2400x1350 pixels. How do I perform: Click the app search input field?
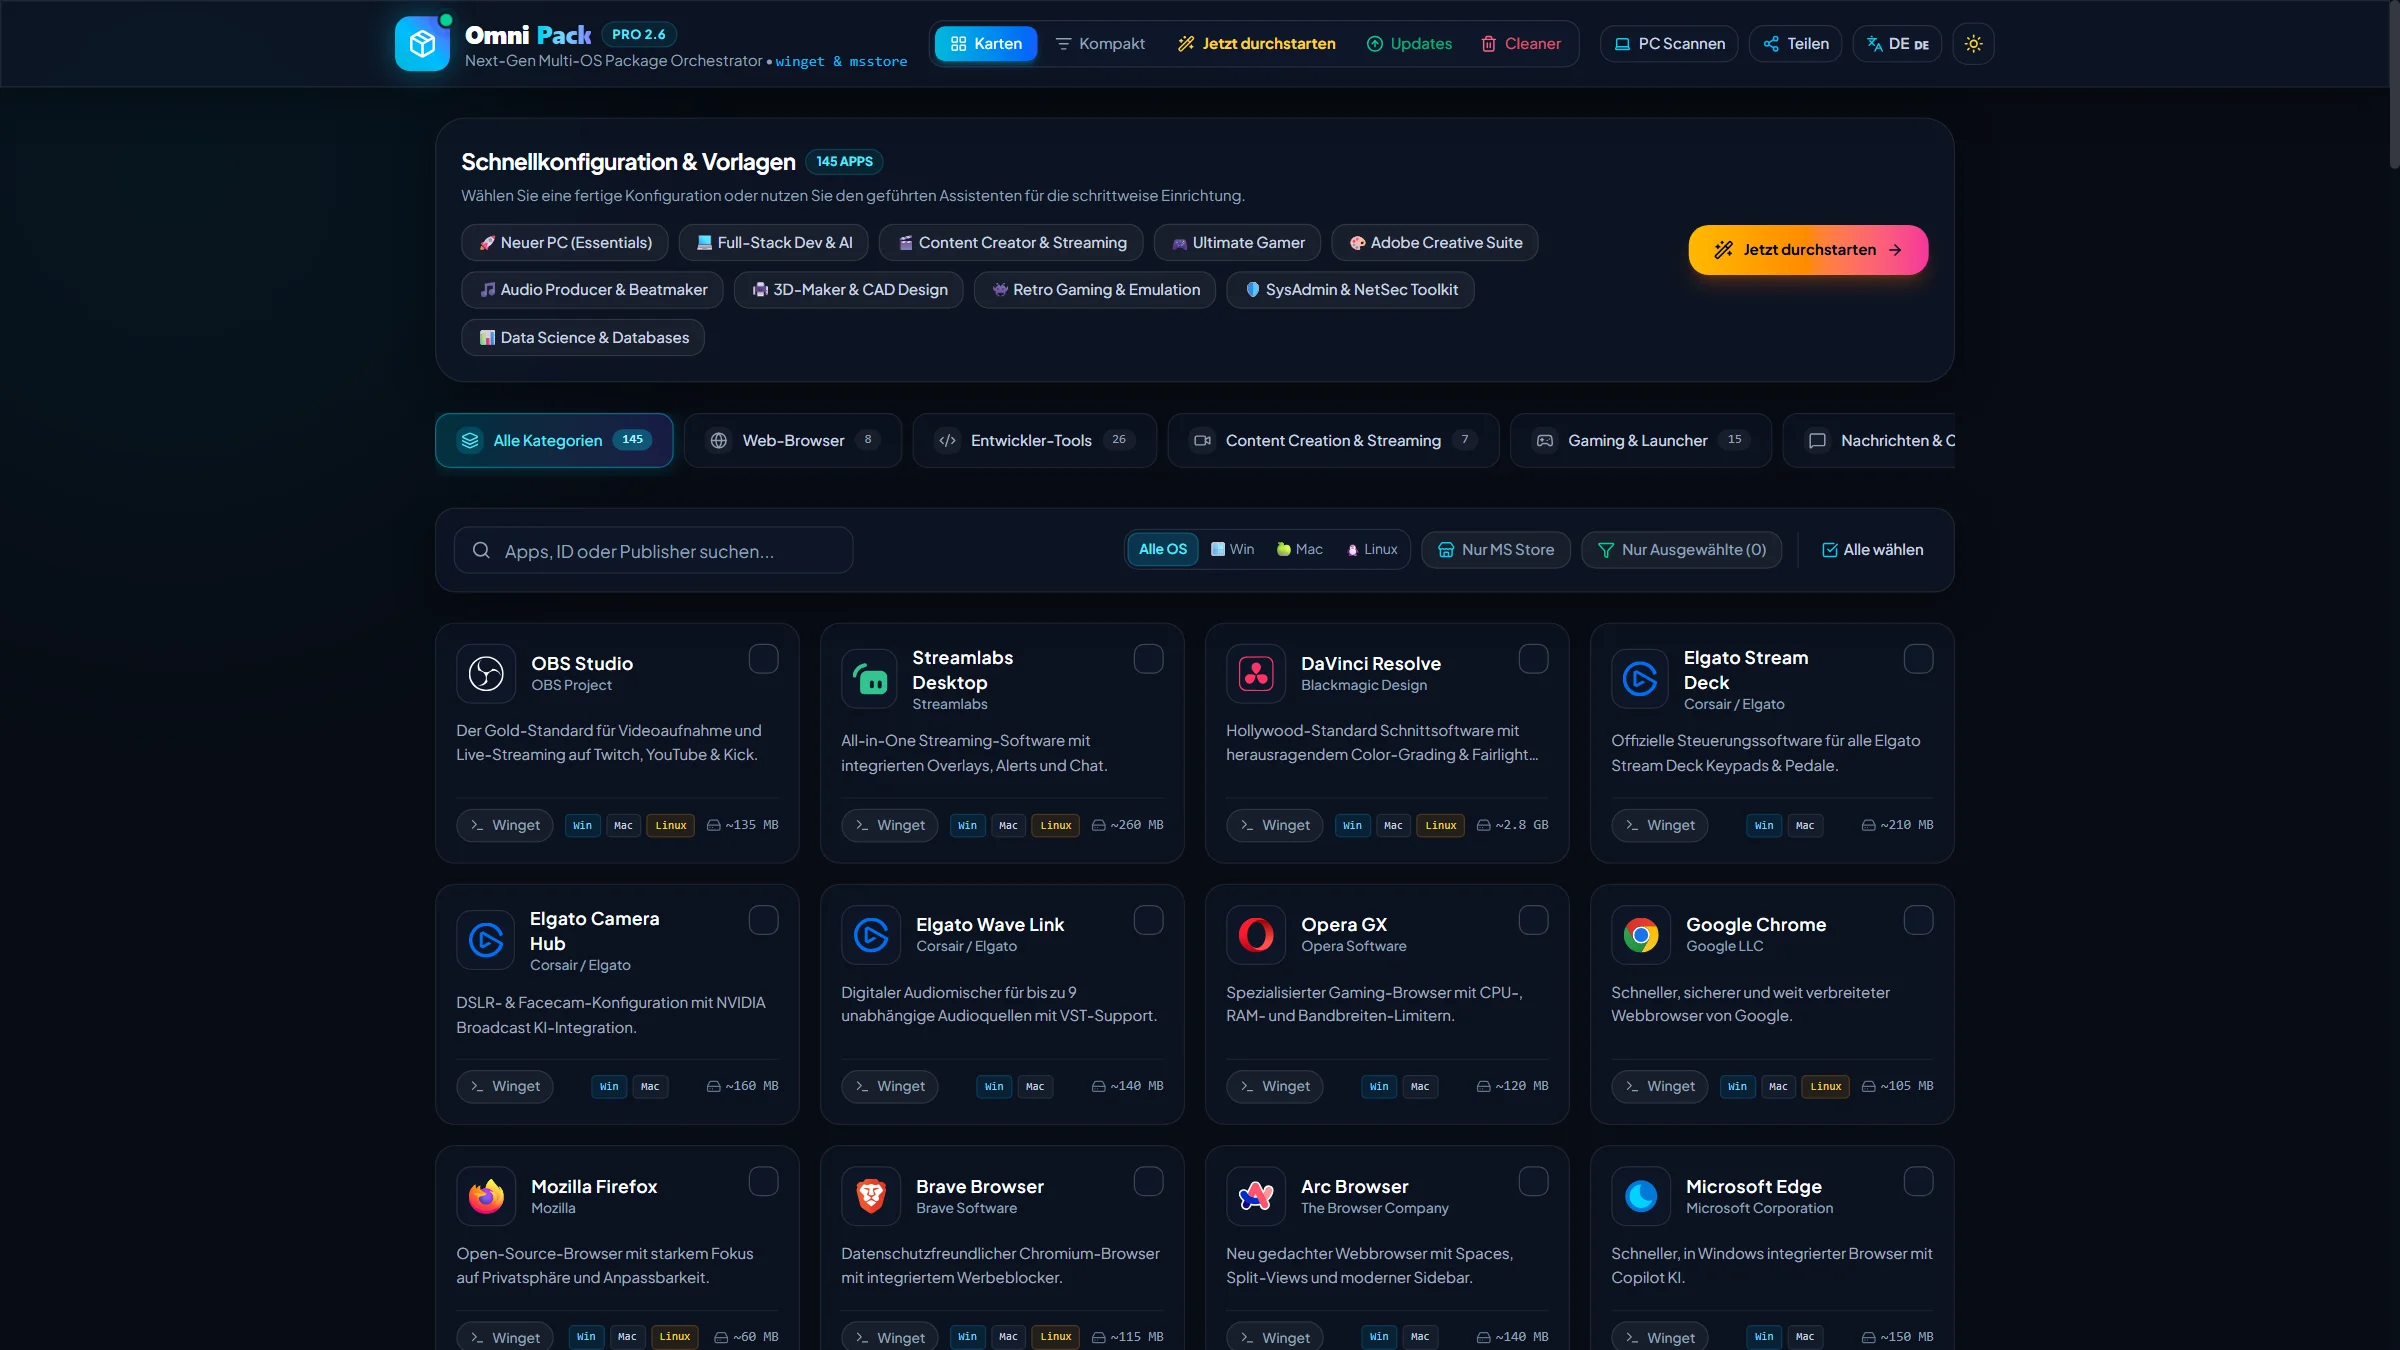pos(653,550)
